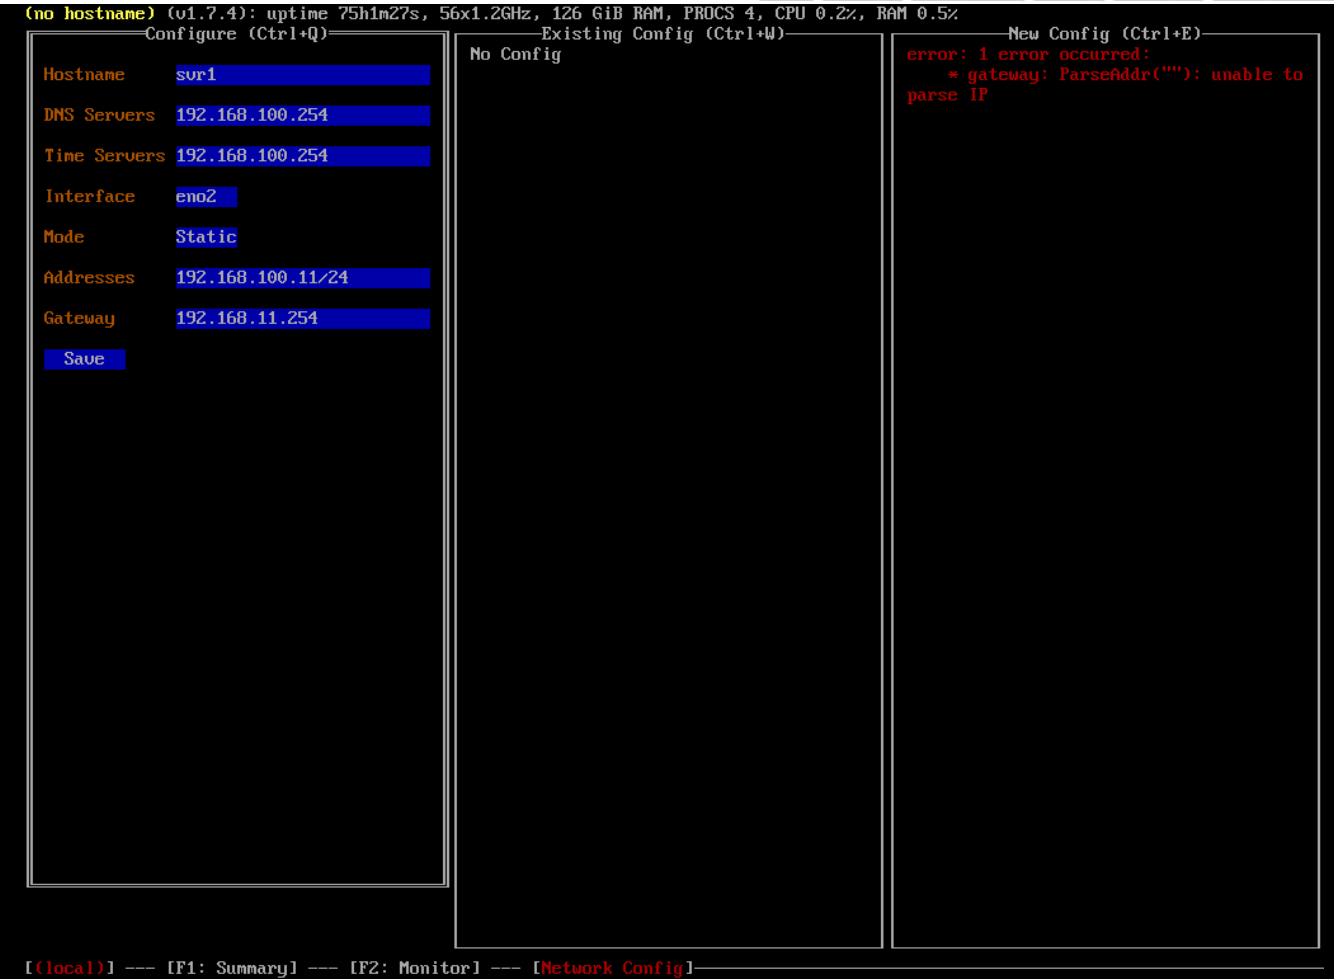Click the PROCS 4 status text
This screenshot has width=1334, height=980.
[719, 14]
